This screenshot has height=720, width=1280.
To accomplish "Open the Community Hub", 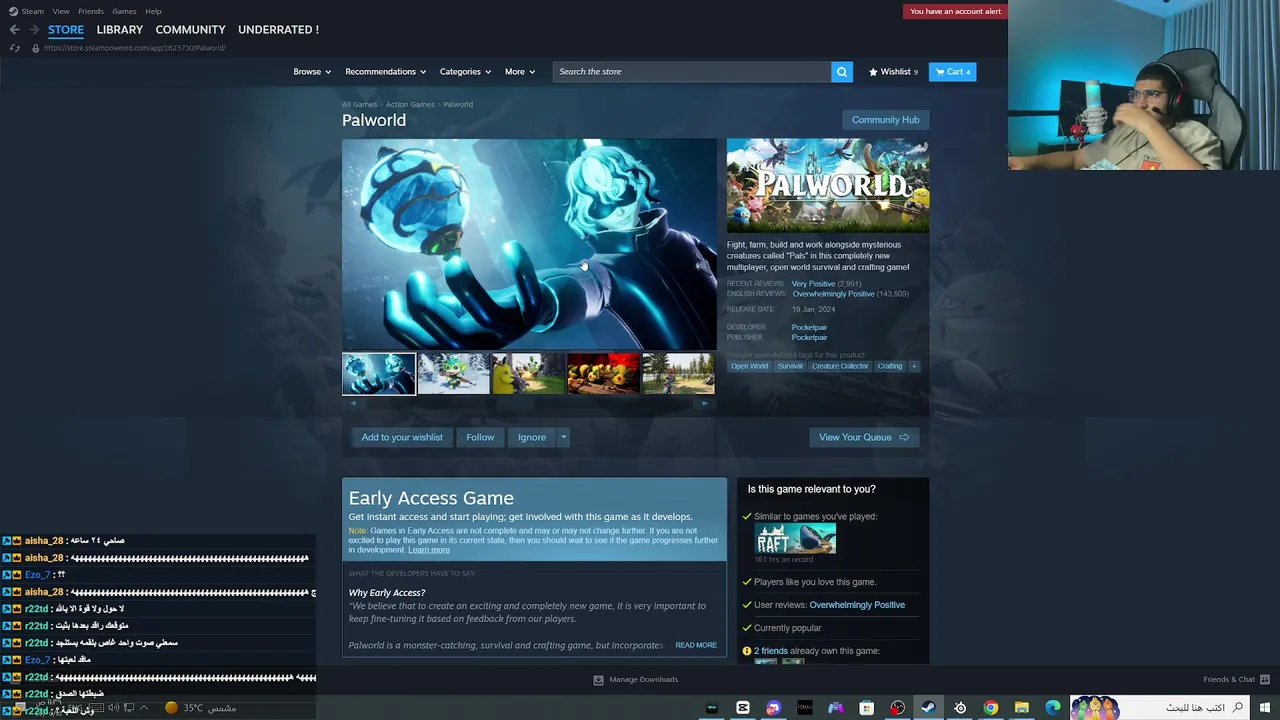I will coord(885,120).
